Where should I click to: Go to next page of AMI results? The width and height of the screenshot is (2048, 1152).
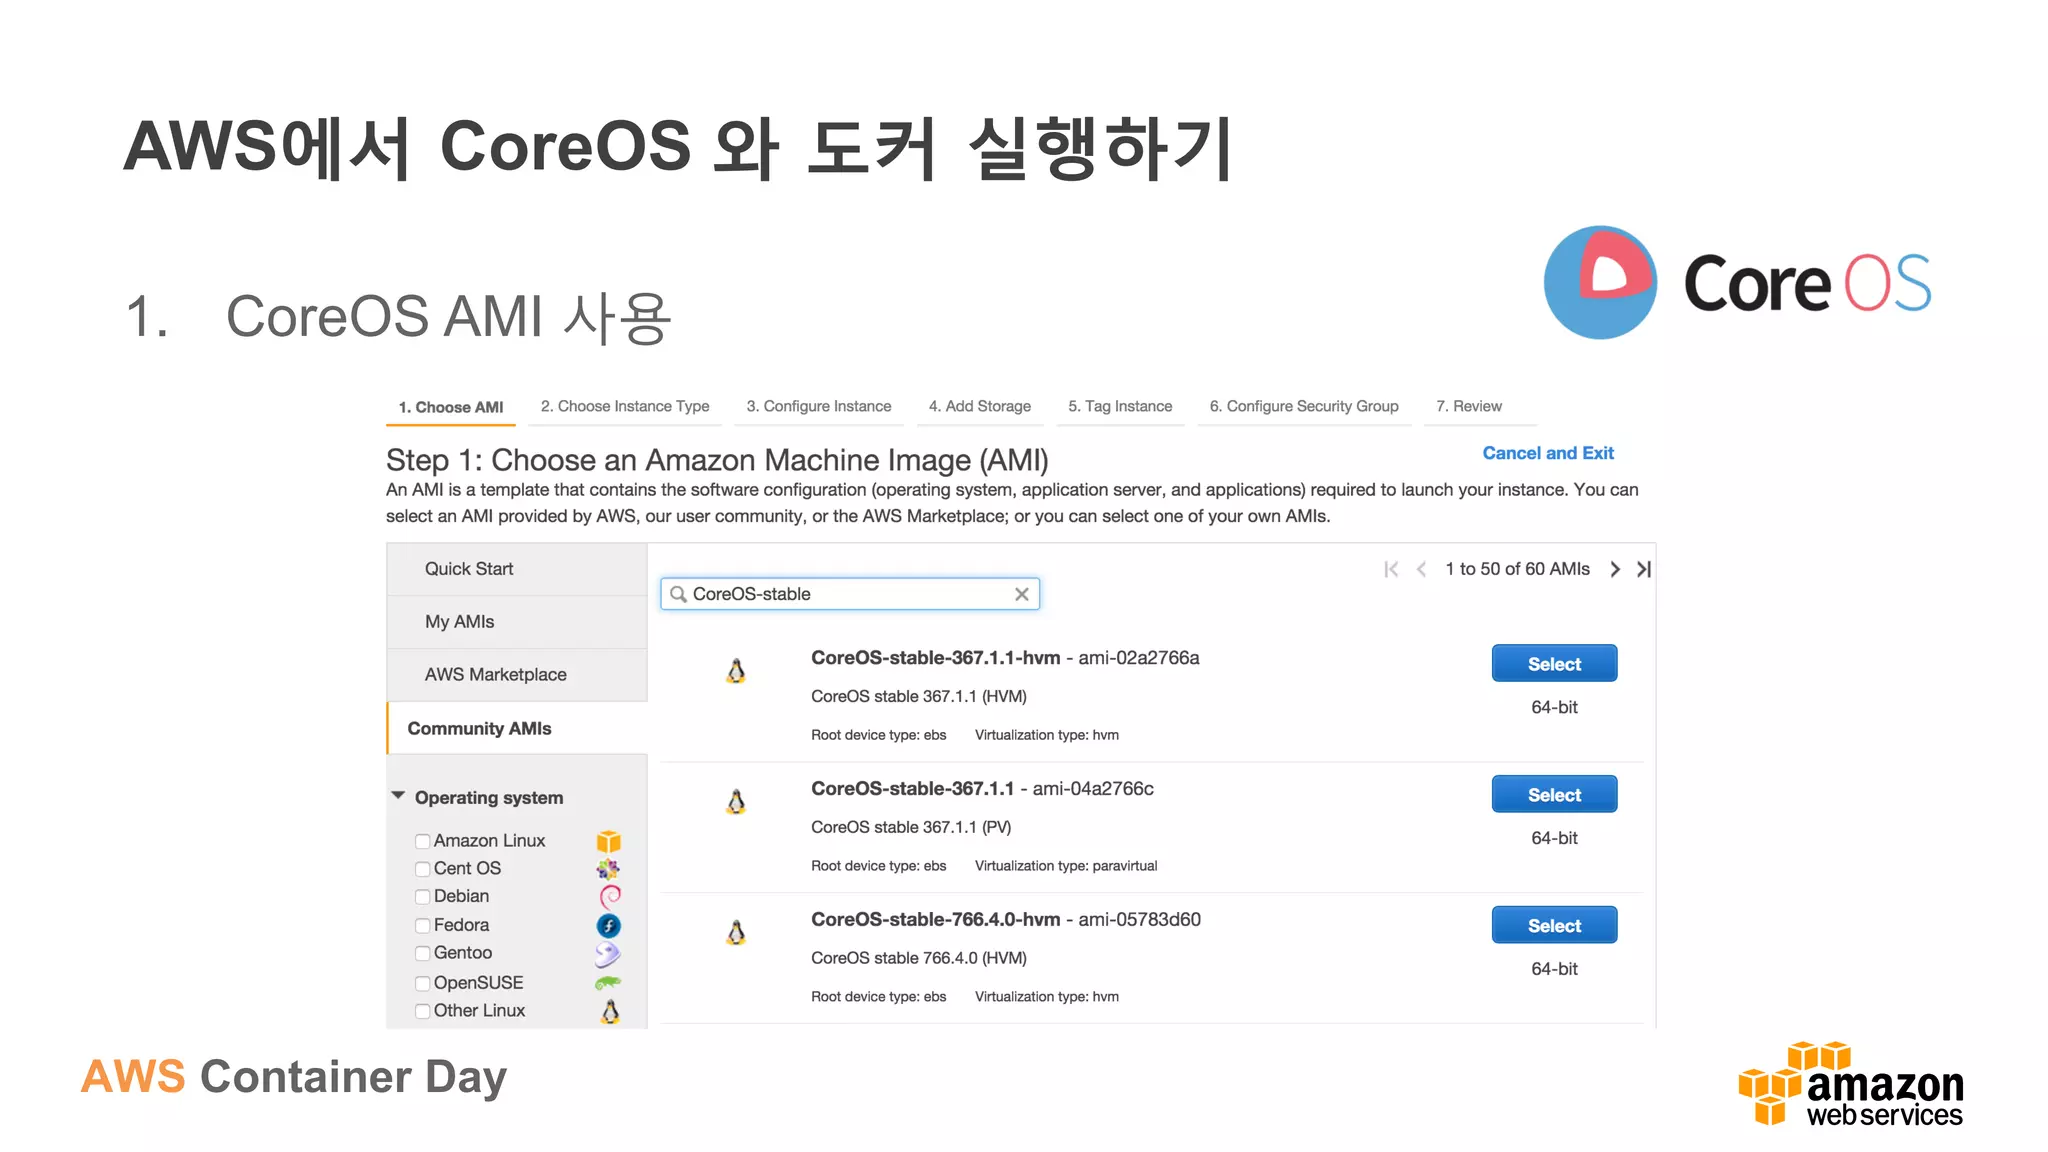1614,569
